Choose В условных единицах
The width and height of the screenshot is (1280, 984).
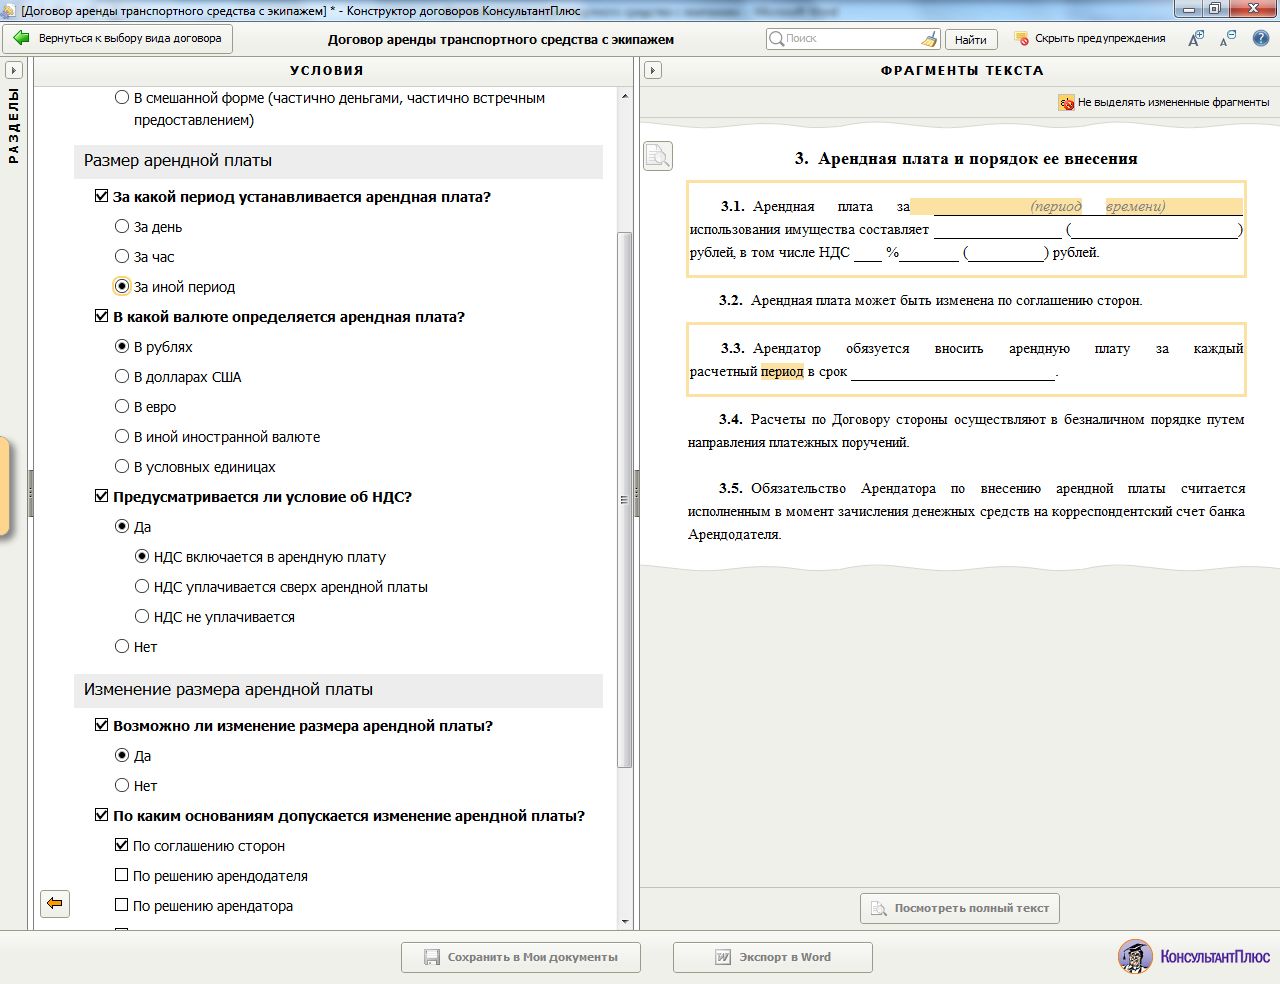(x=122, y=466)
